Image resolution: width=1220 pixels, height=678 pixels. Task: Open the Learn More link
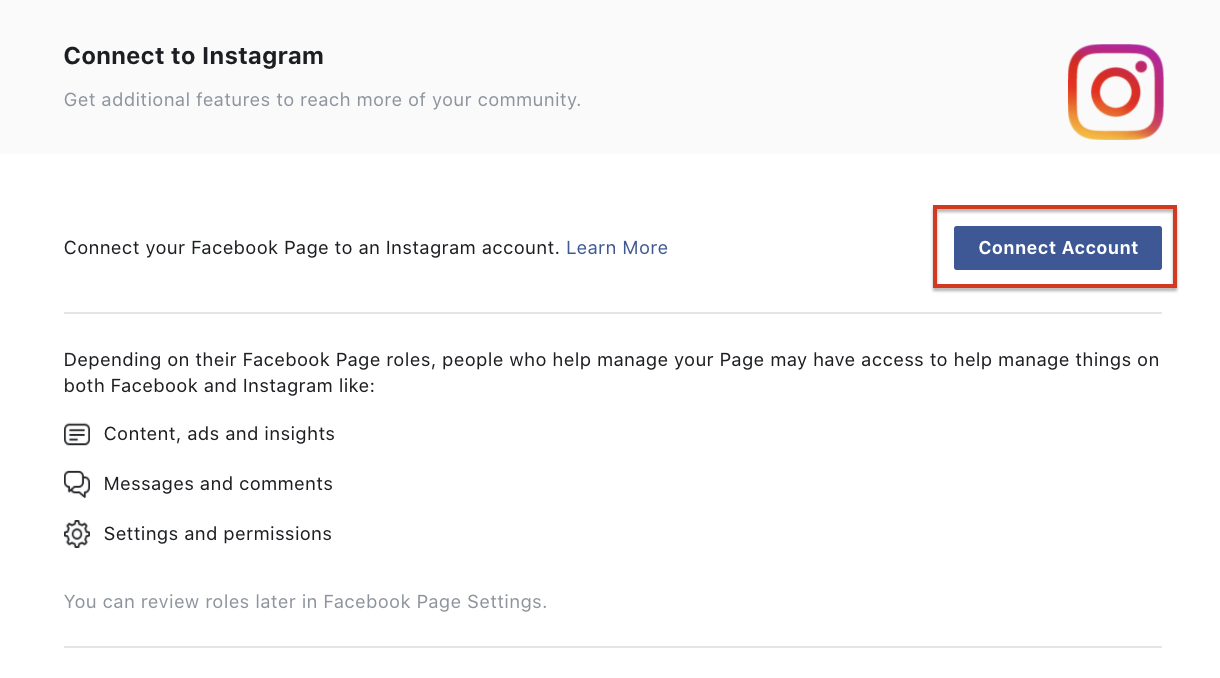[x=617, y=248]
